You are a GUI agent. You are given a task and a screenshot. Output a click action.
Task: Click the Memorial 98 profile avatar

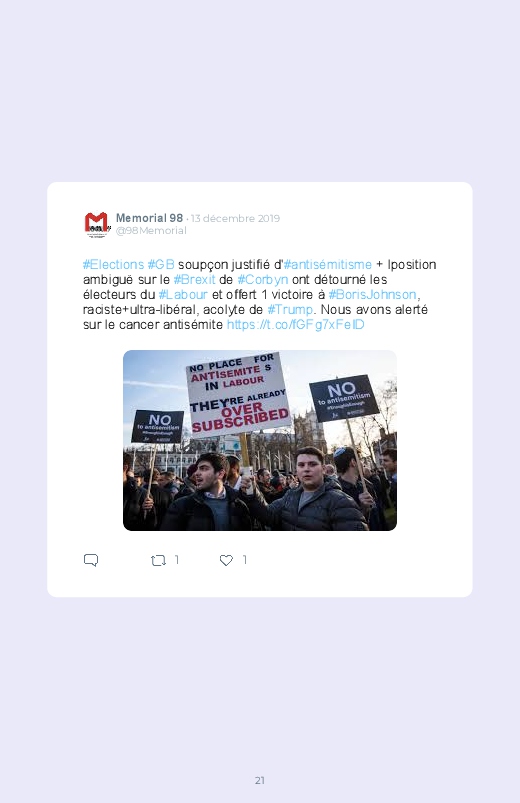tap(97, 224)
